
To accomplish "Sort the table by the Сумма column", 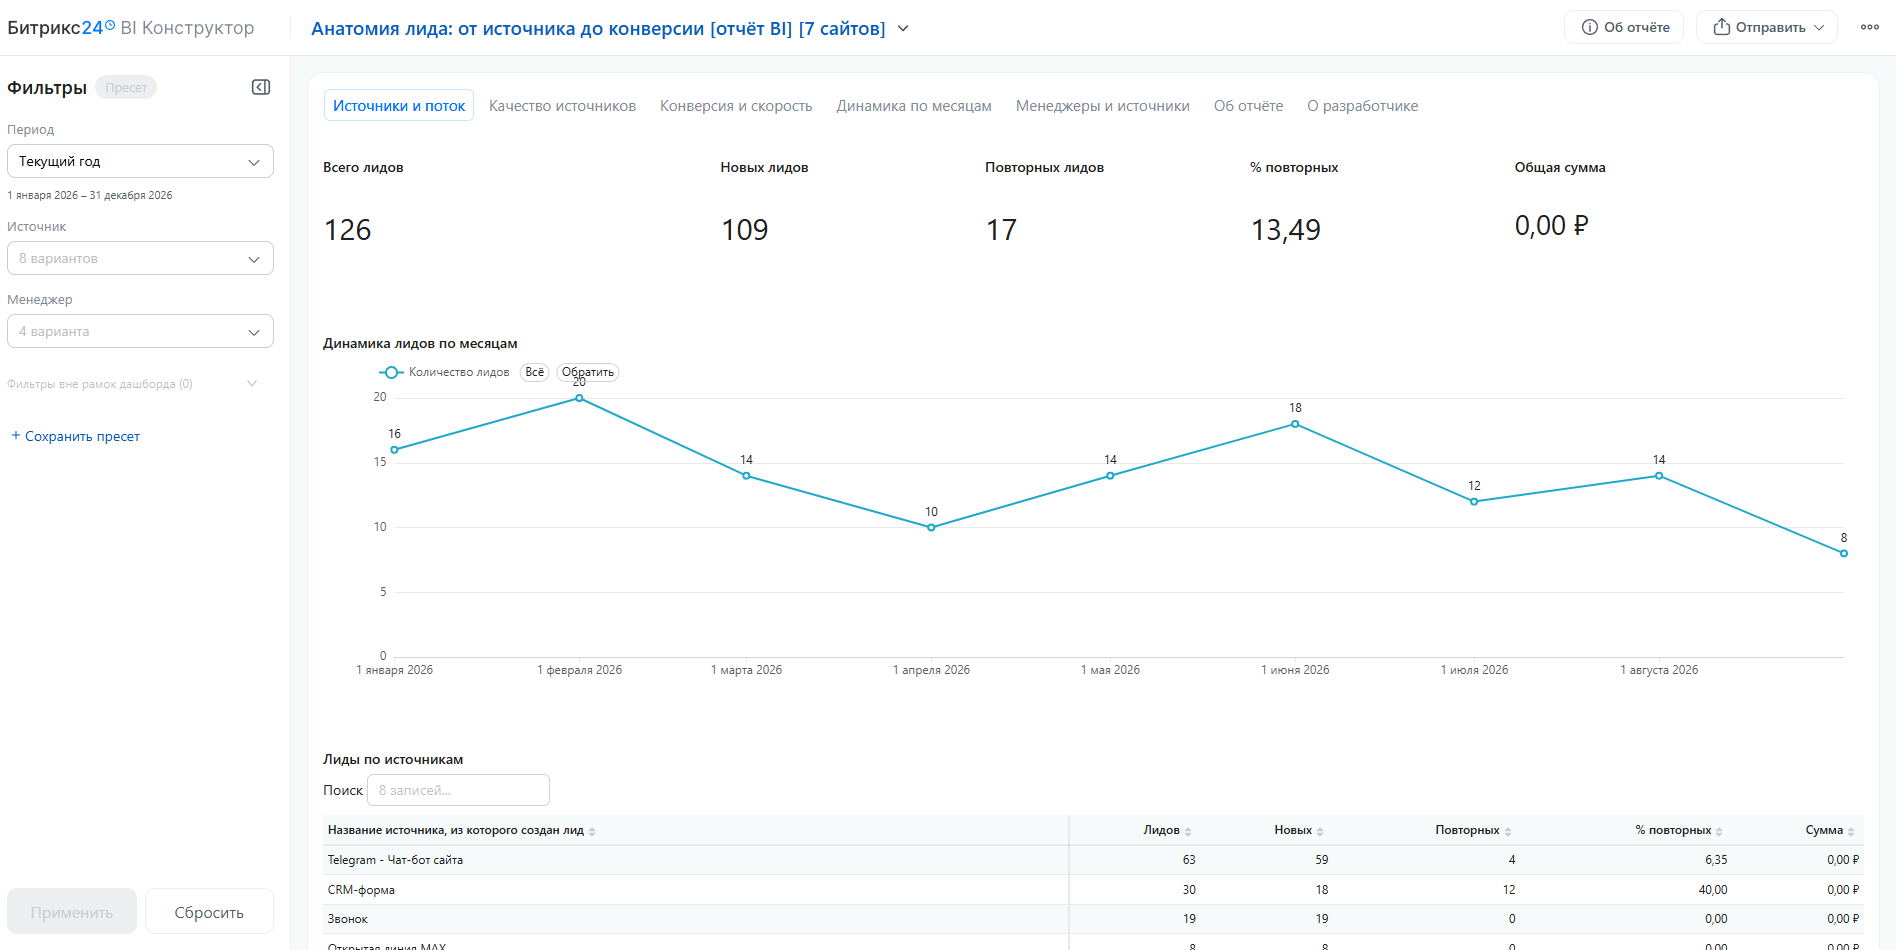I will (1829, 830).
